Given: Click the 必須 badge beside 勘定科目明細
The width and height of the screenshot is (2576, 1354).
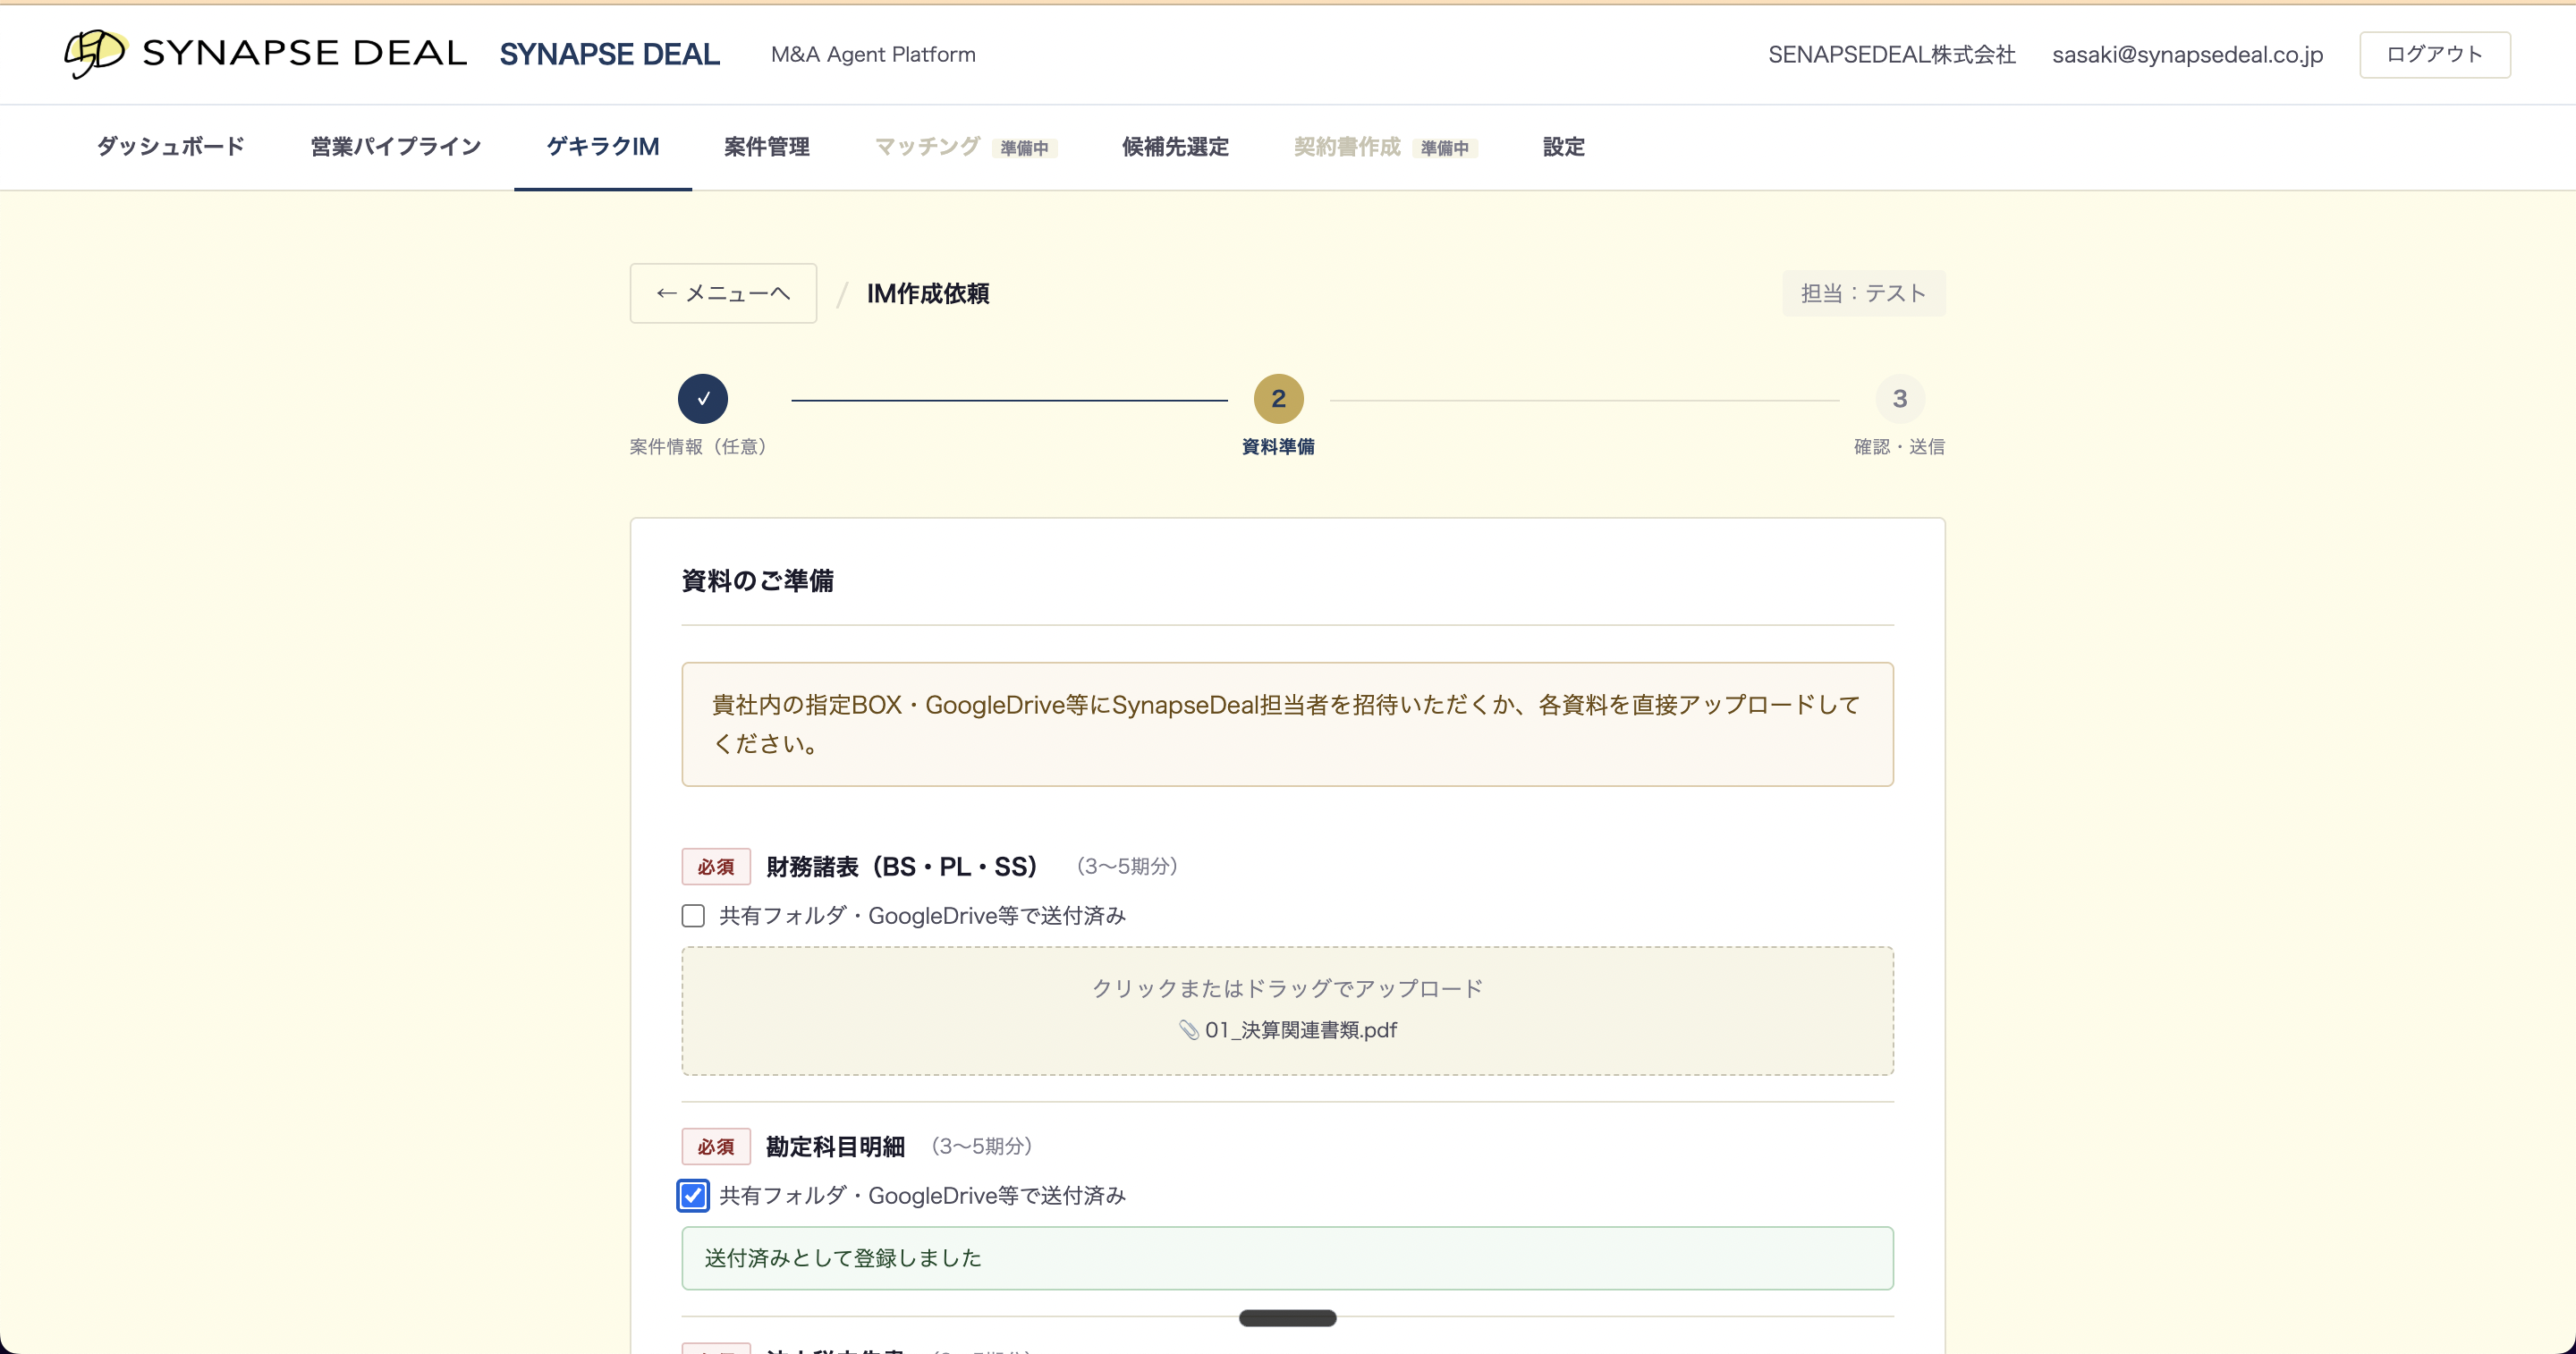Looking at the screenshot, I should (x=714, y=1146).
